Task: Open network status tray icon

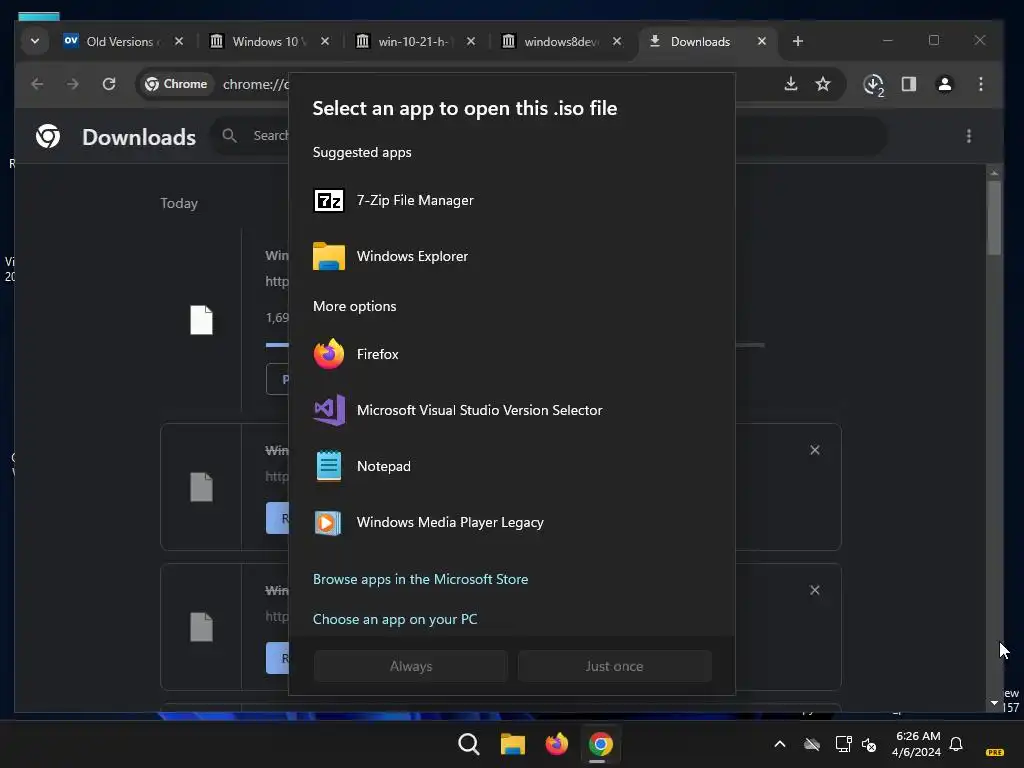Action: 843,744
